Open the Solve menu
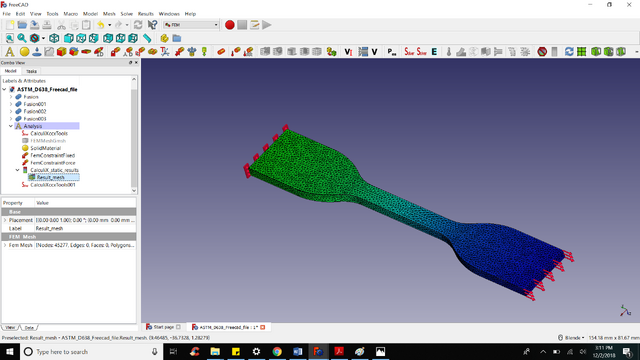This screenshot has height=360, width=640. pyautogui.click(x=127, y=14)
